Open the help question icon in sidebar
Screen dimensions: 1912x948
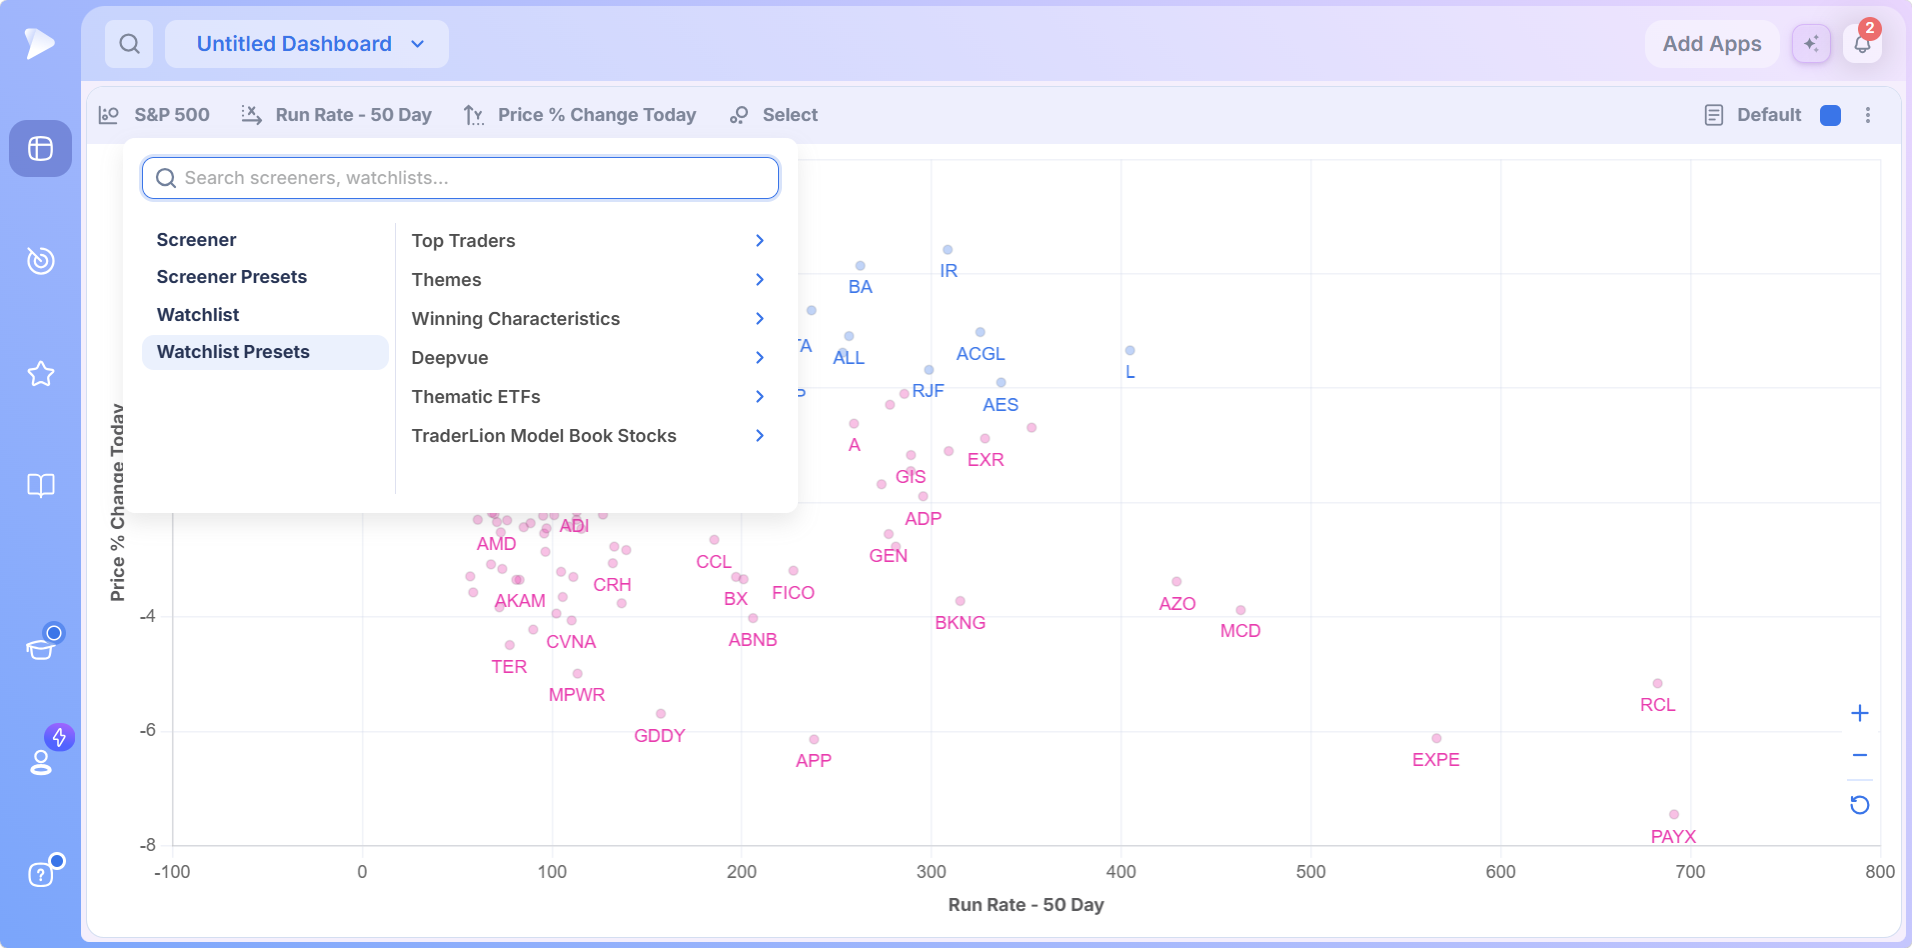40,874
